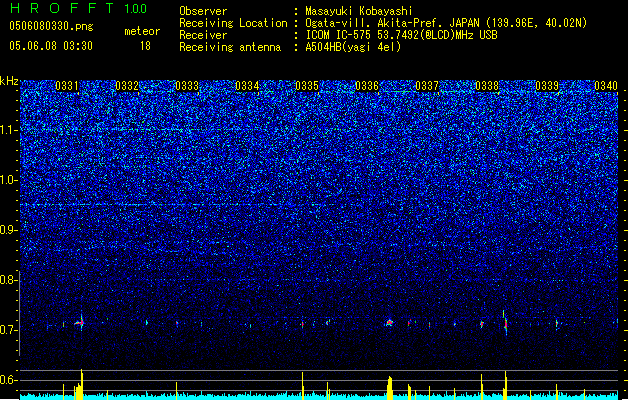
Task: Click the 1.0 kHz frequency axis label
Action: 9,180
